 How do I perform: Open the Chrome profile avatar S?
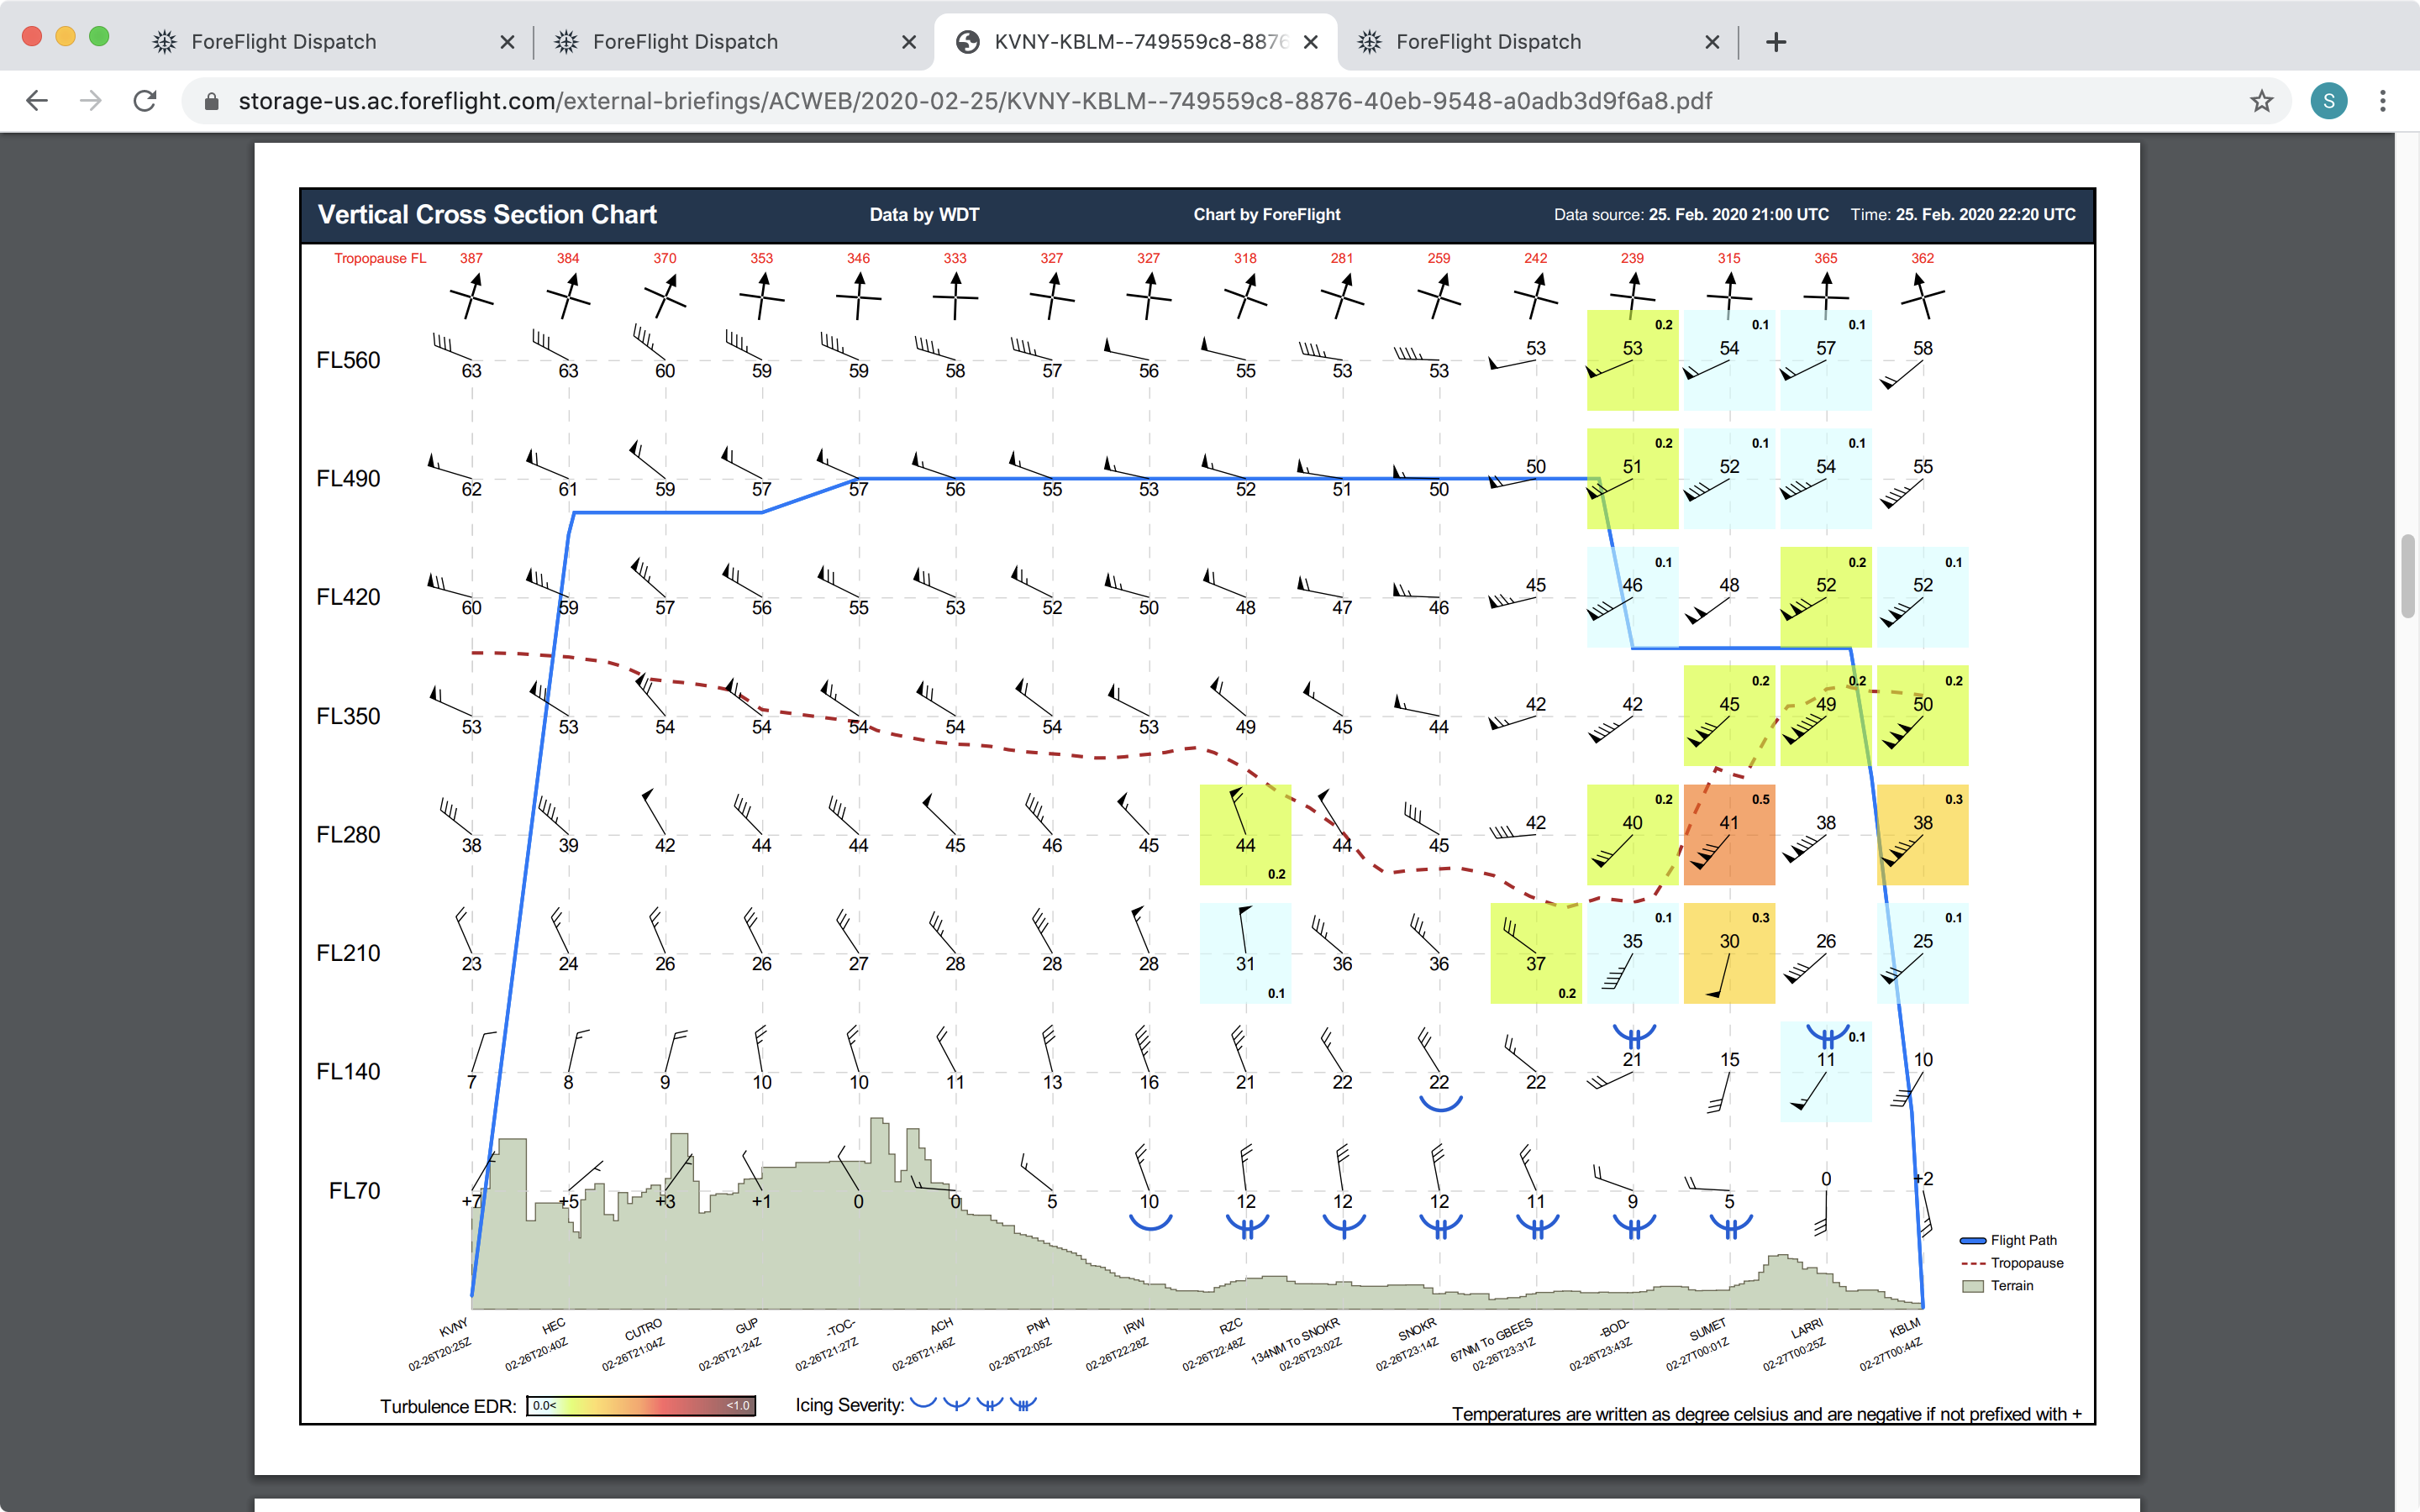2328,101
